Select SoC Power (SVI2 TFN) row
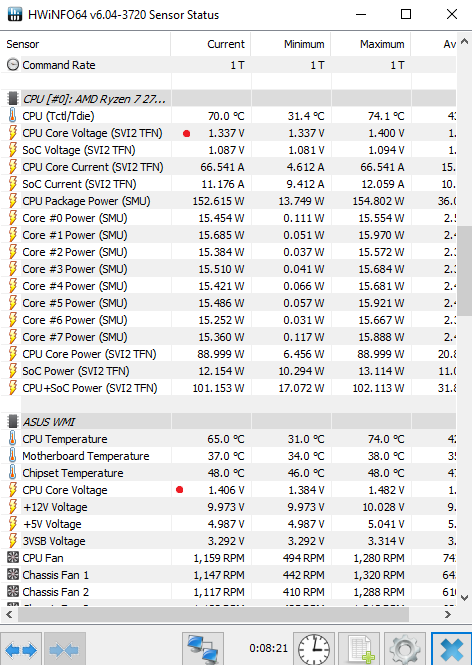472x665 pixels. (228, 371)
